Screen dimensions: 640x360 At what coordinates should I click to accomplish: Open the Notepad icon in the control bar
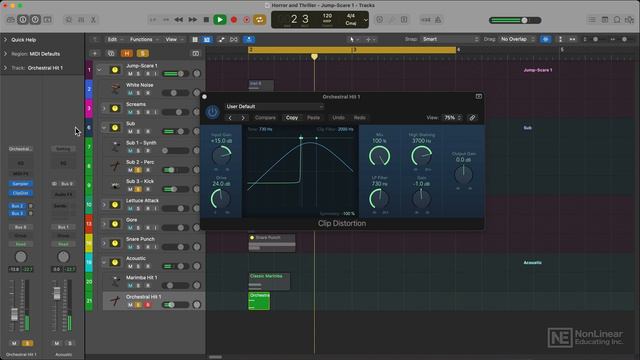coord(604,20)
